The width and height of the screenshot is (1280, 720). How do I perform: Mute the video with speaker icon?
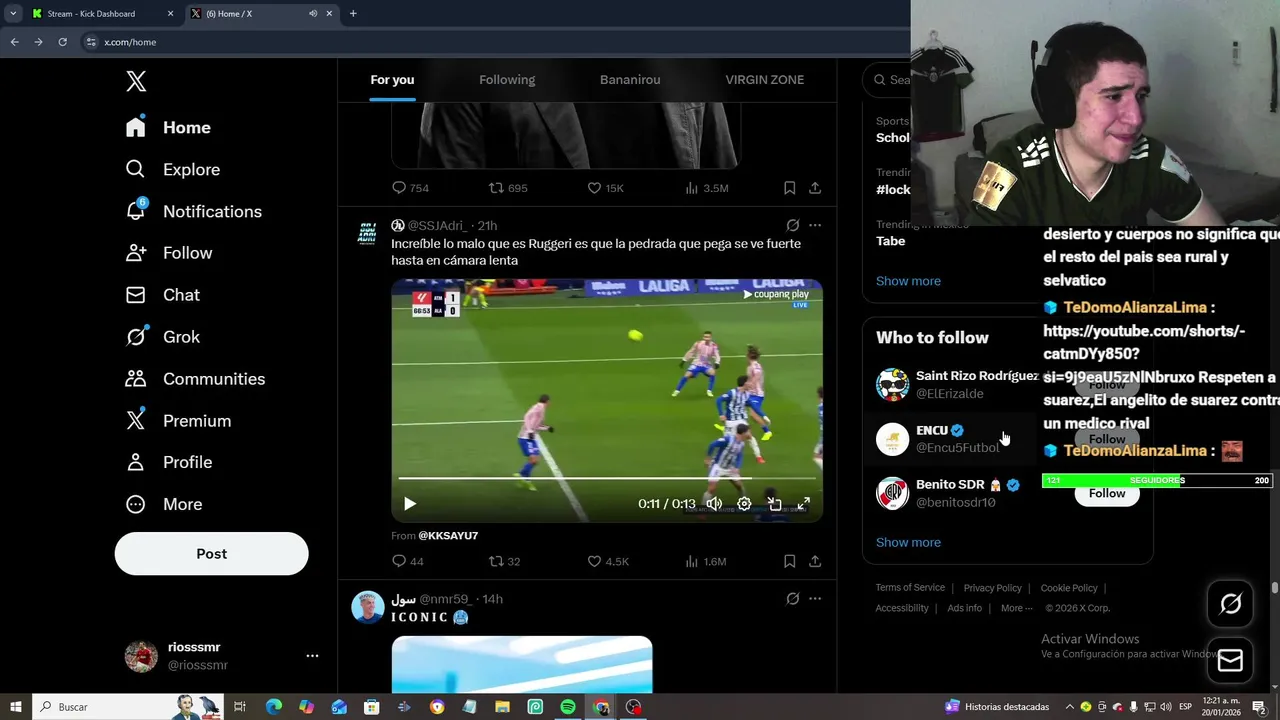click(714, 504)
